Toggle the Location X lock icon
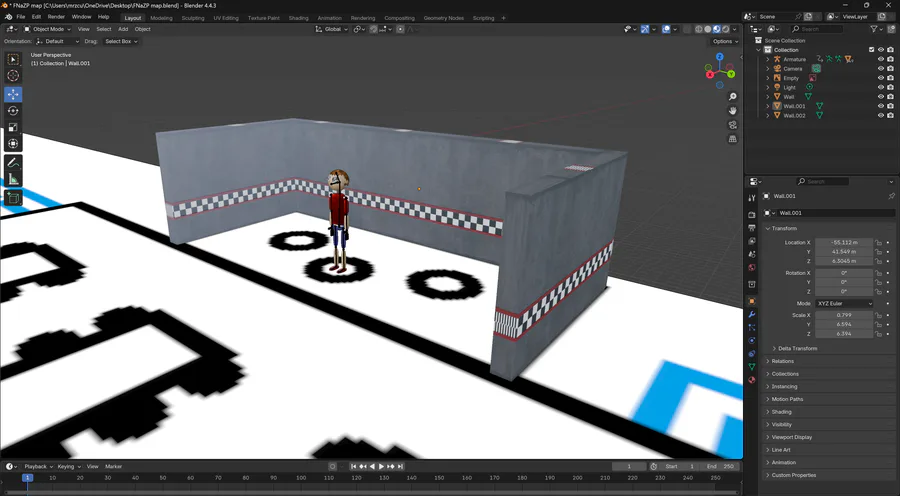Image resolution: width=900 pixels, height=496 pixels. coord(878,243)
